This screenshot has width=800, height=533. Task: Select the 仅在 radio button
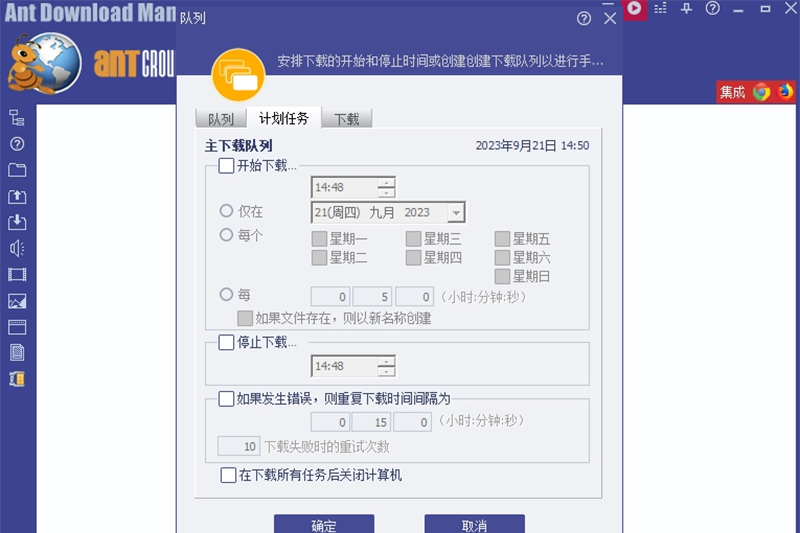[x=226, y=211]
